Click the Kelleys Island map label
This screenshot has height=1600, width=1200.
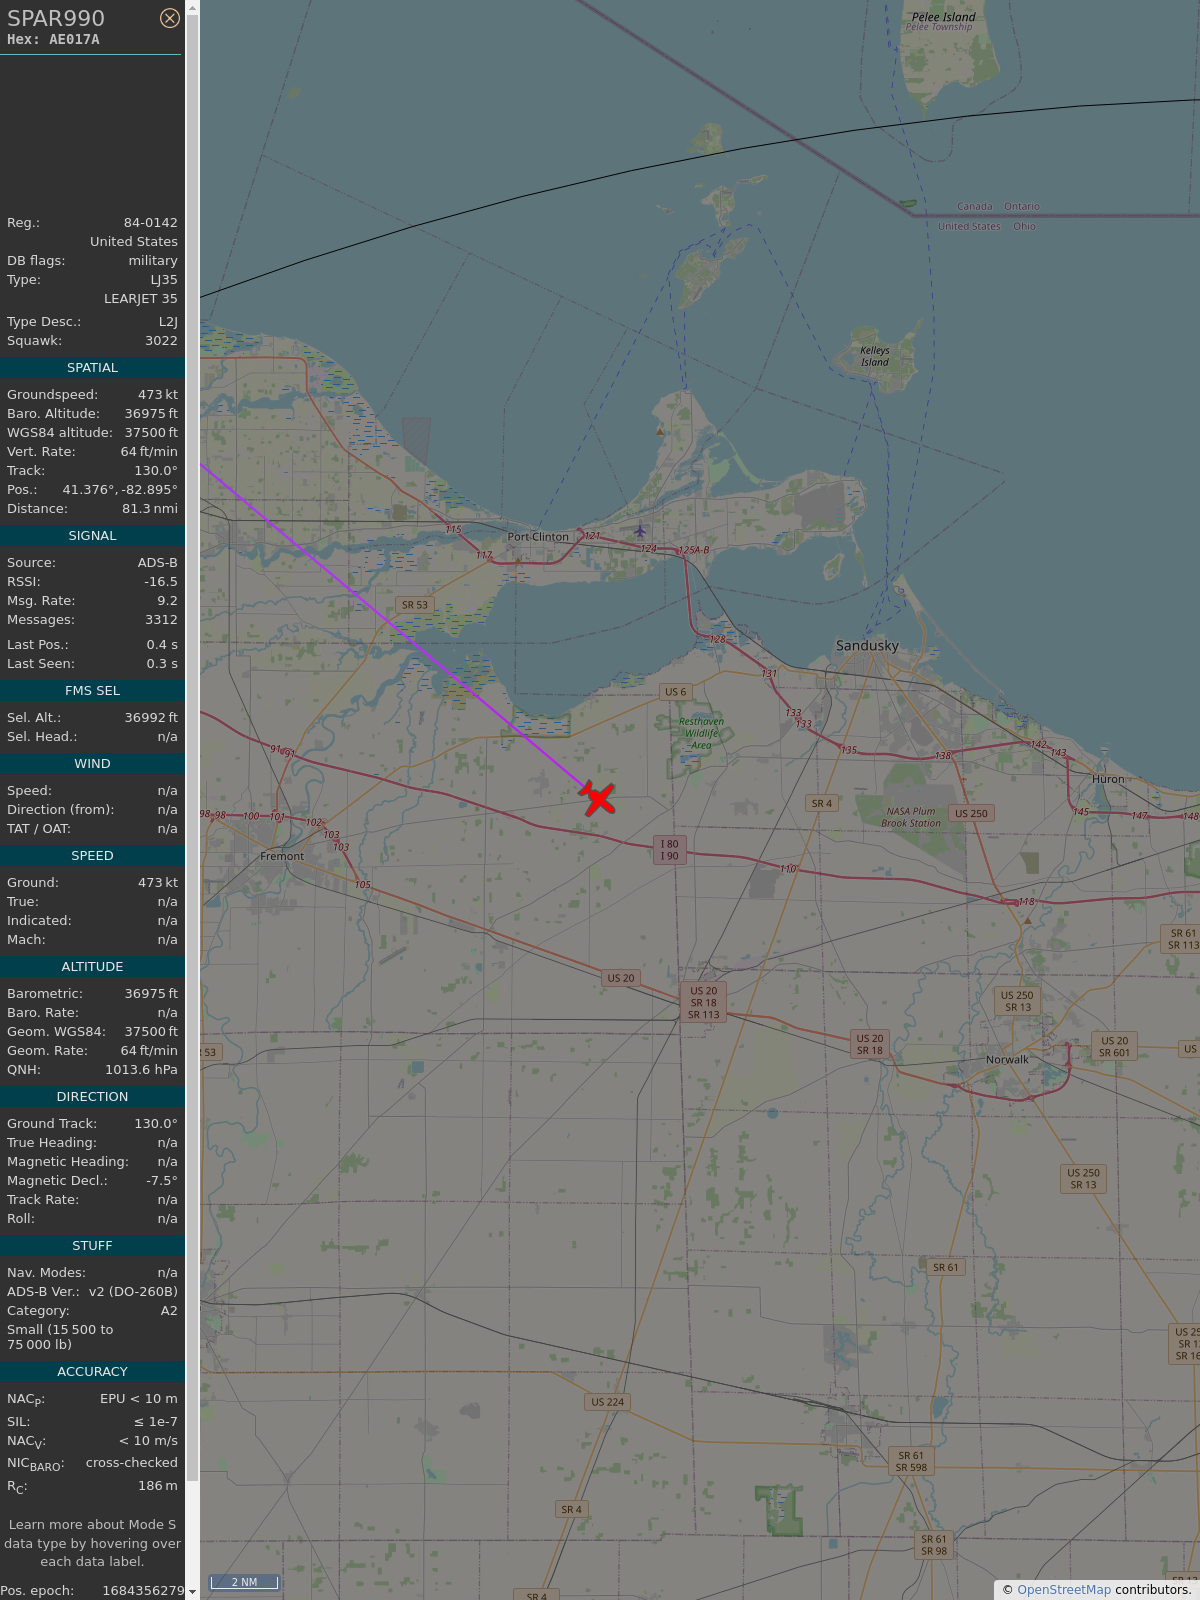point(874,356)
